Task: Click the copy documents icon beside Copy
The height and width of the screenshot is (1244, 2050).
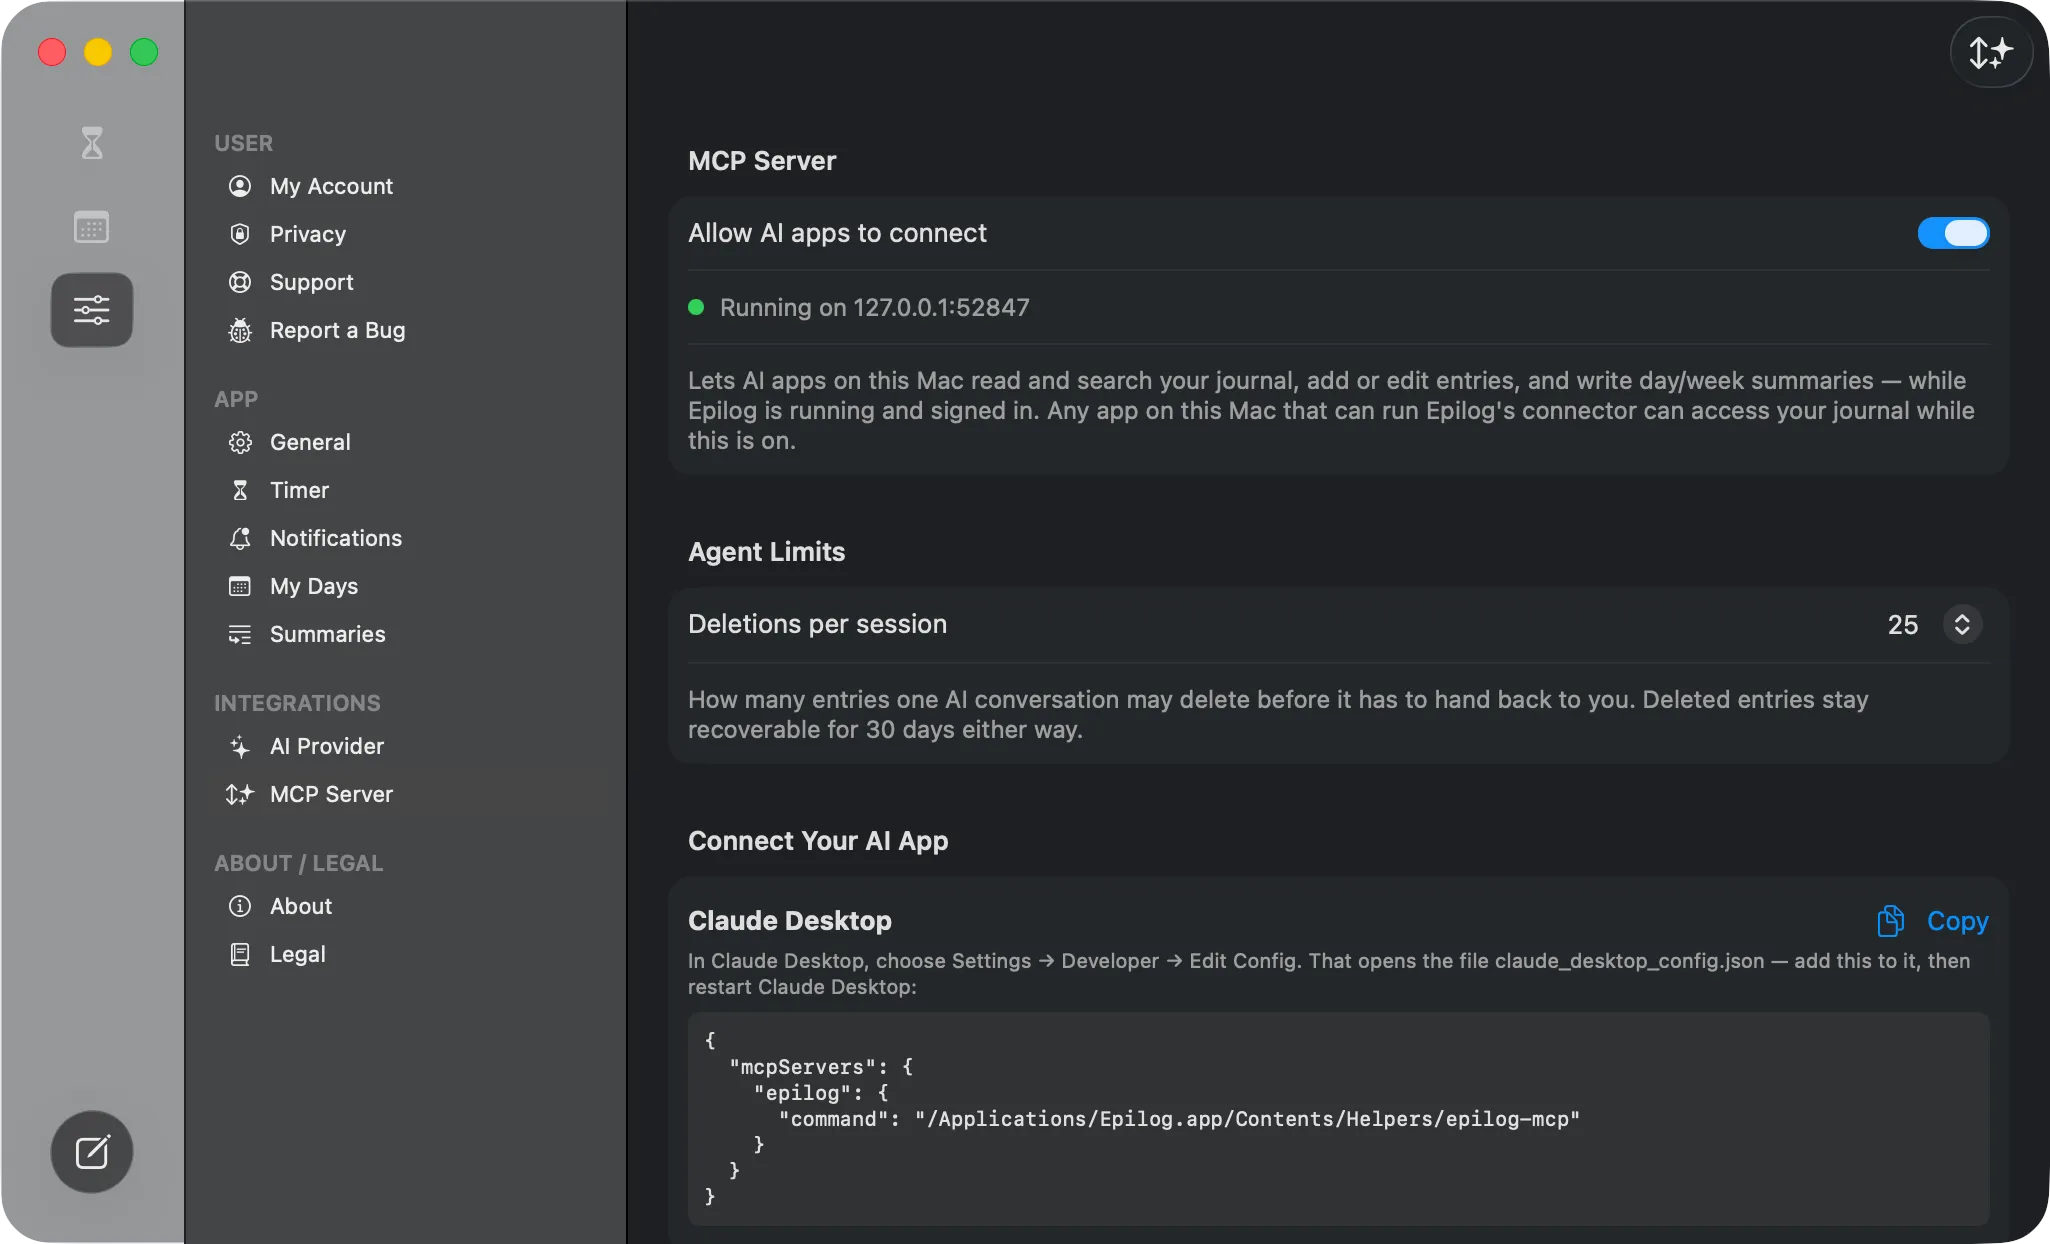Action: [x=1890, y=921]
